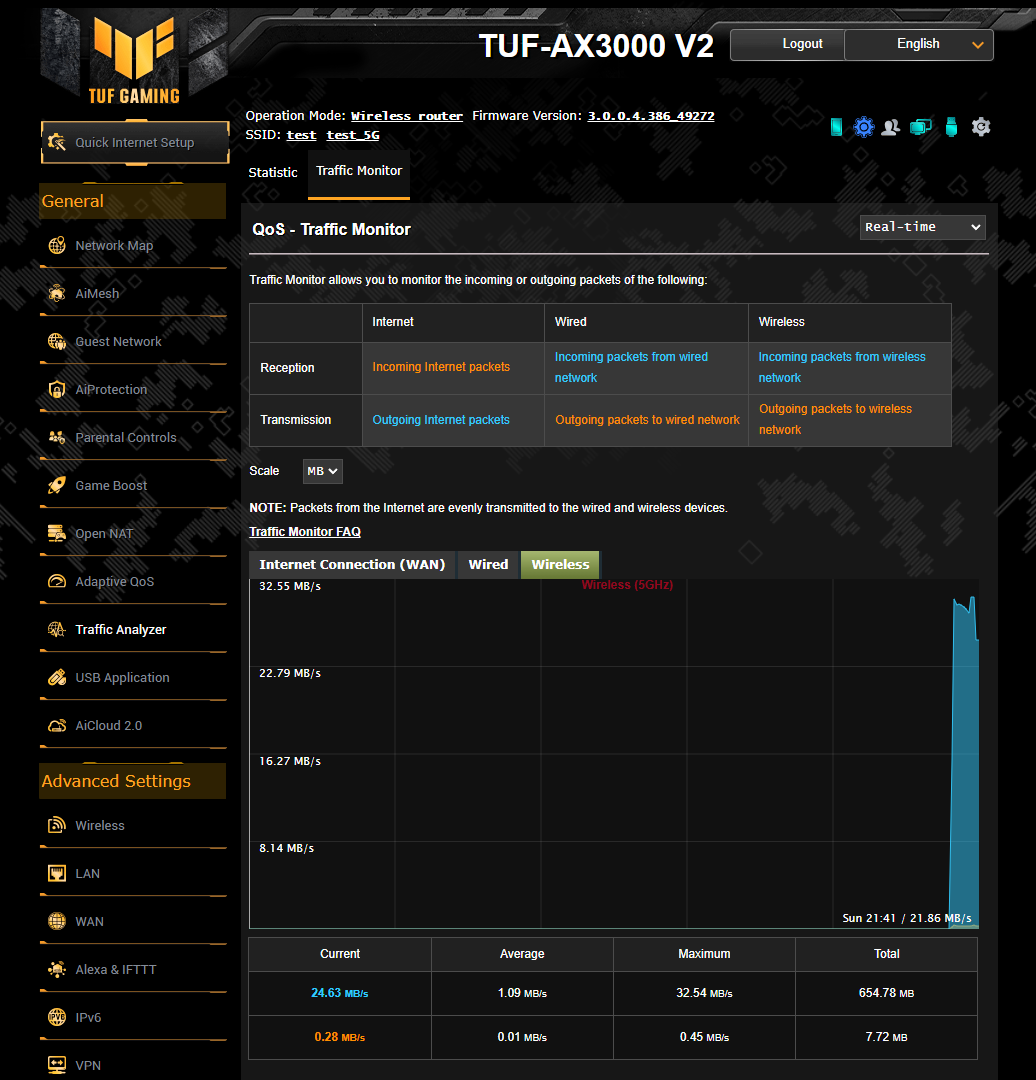This screenshot has width=1036, height=1080.
Task: Click the connected clients monitors icon
Action: (920, 127)
